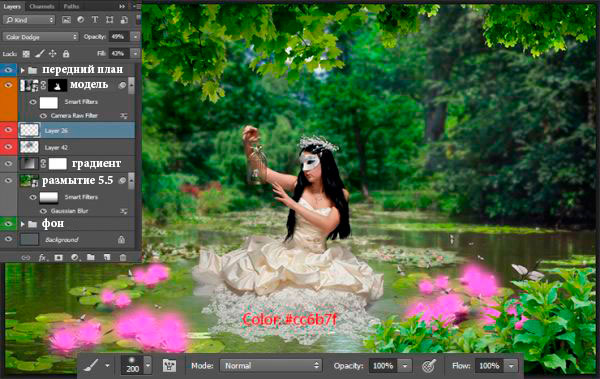The image size is (600, 379).
Task: Toggle Camera Raw Filter visibility eye
Action: (x=44, y=116)
